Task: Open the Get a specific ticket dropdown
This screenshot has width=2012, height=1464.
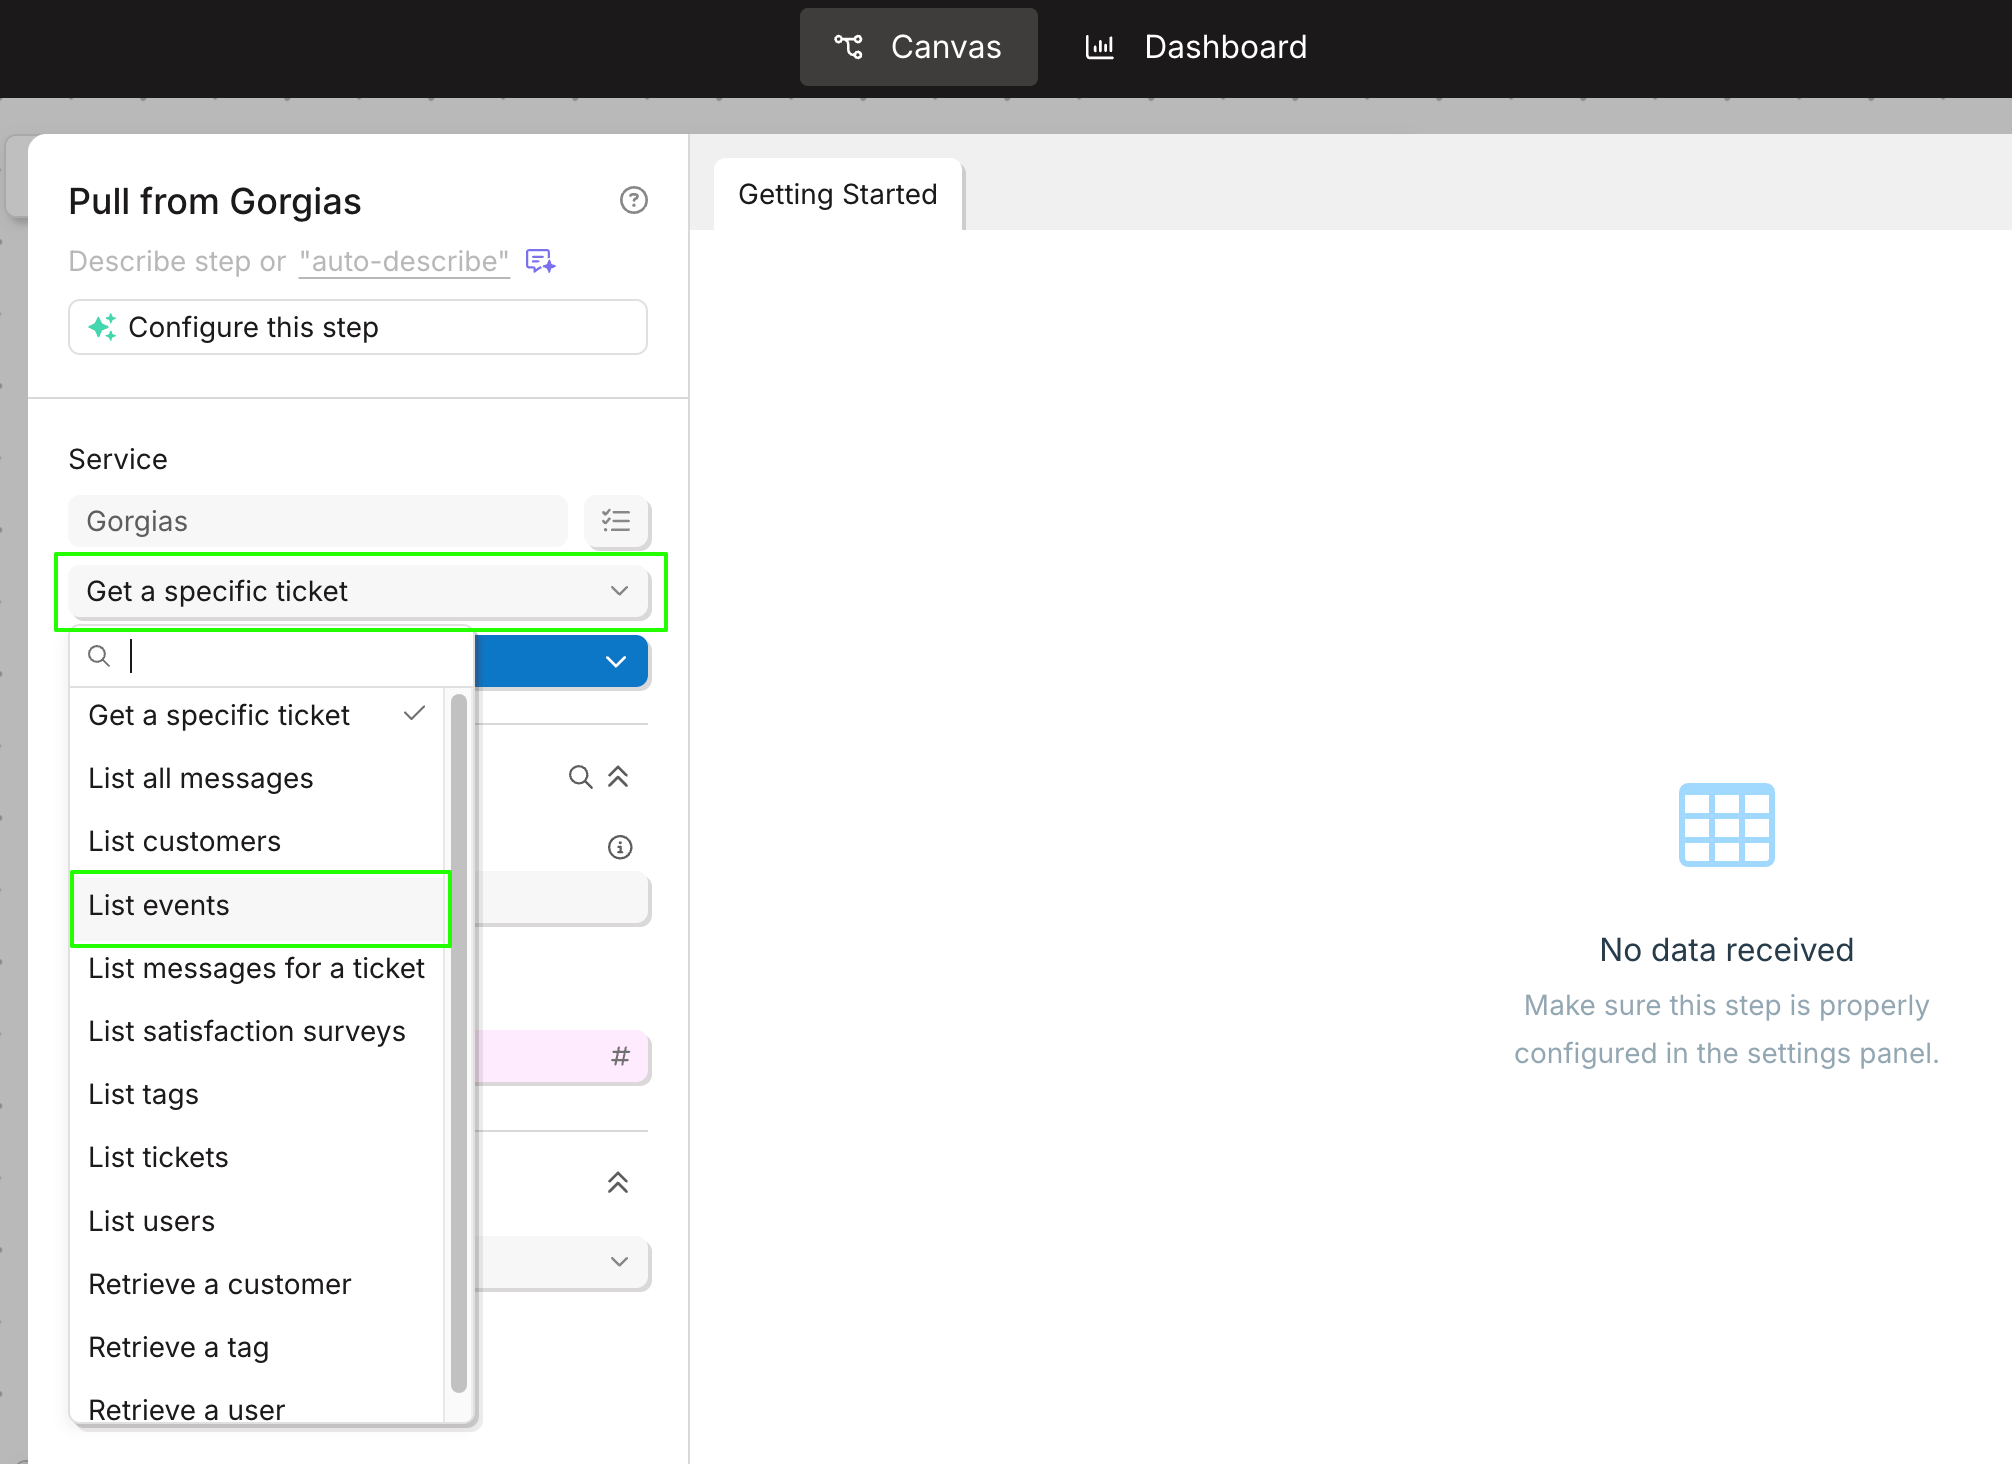Action: coord(358,591)
